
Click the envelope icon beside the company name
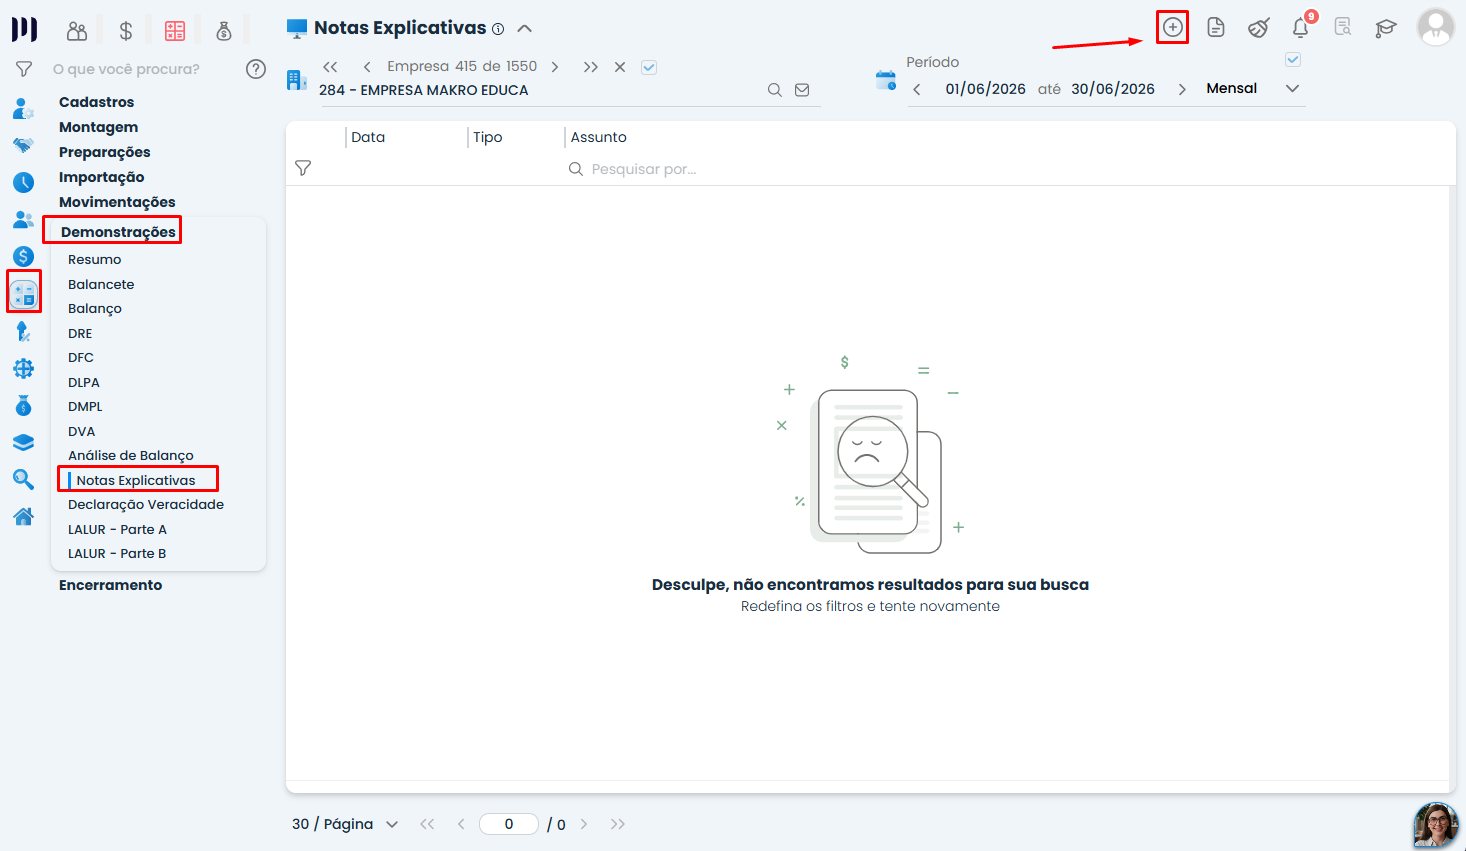pyautogui.click(x=802, y=90)
